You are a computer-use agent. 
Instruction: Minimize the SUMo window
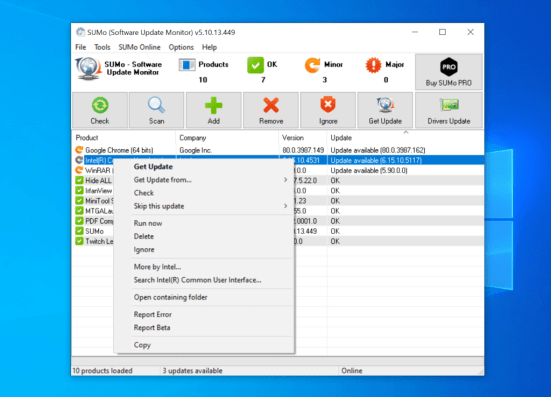point(415,32)
